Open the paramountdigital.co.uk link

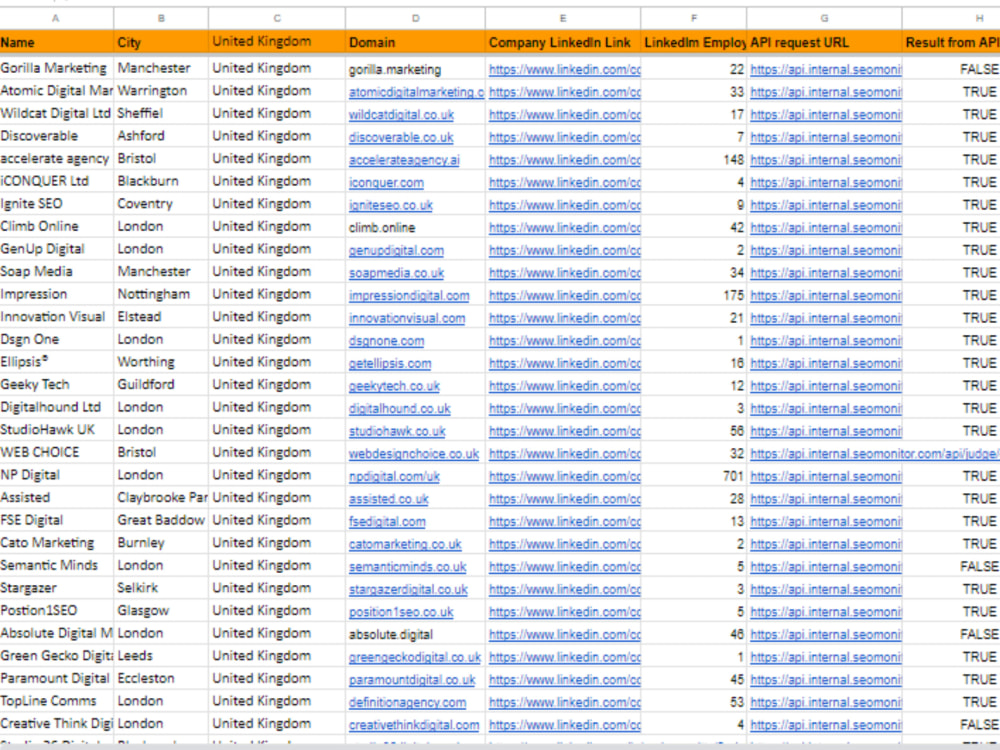click(x=412, y=680)
